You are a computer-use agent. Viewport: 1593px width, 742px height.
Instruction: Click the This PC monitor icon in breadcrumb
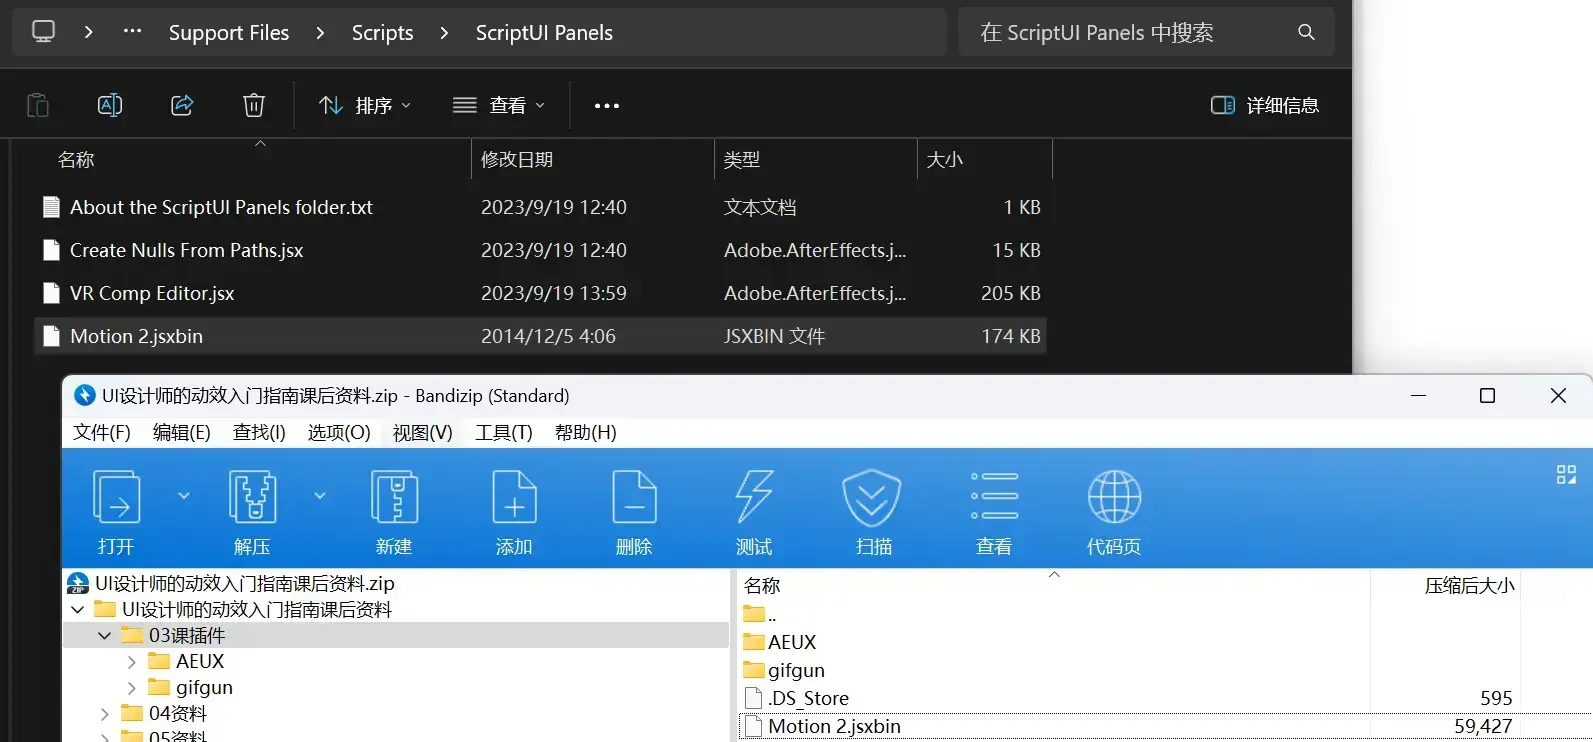[x=44, y=32]
